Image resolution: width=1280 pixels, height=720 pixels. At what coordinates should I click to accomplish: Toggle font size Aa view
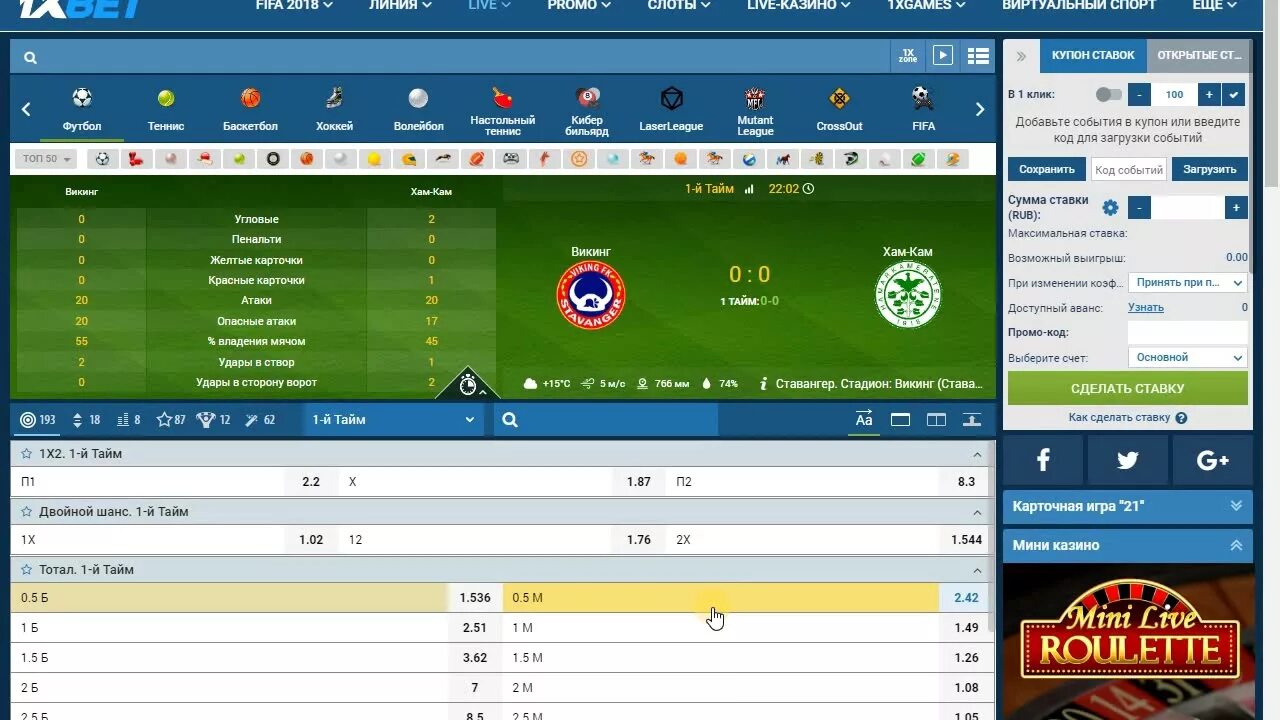864,420
